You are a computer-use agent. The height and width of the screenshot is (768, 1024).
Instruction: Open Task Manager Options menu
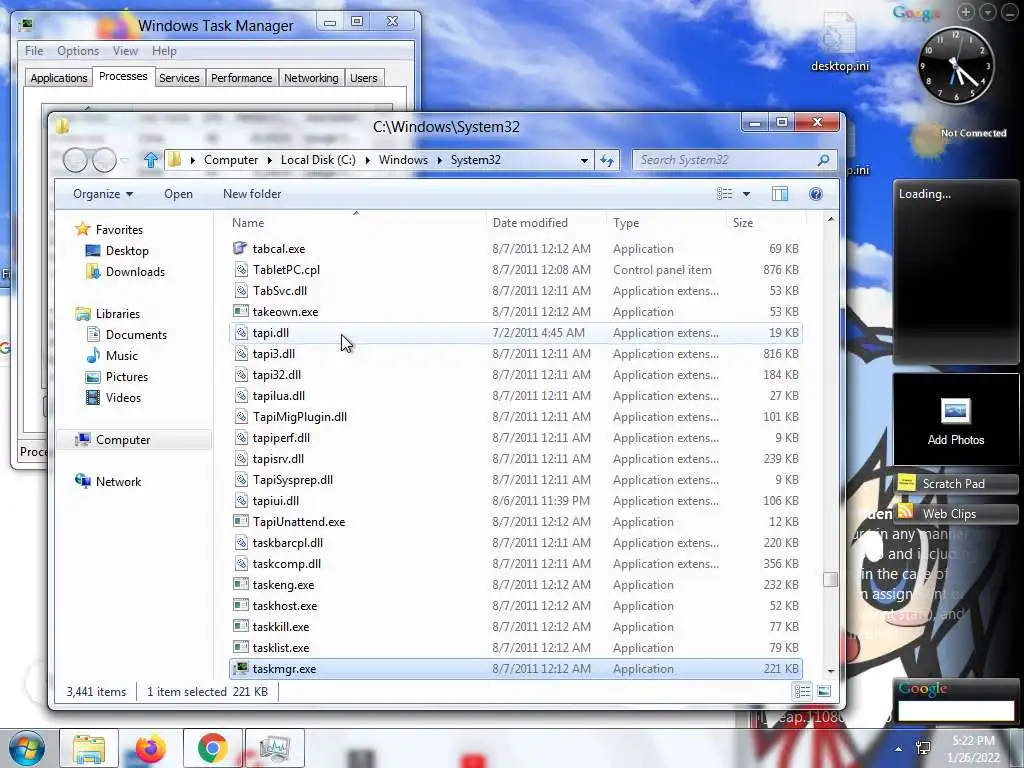(78, 51)
